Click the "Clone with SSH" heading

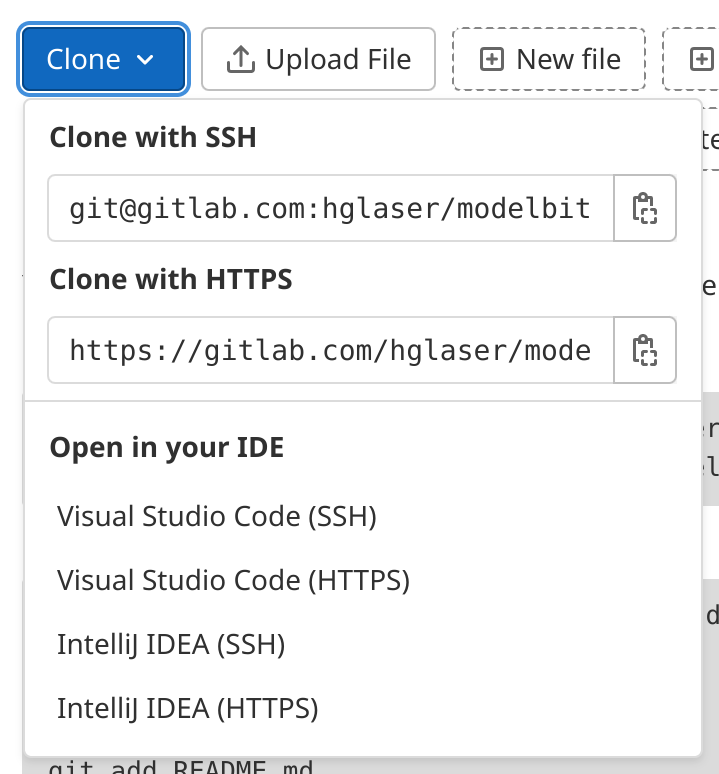click(153, 137)
